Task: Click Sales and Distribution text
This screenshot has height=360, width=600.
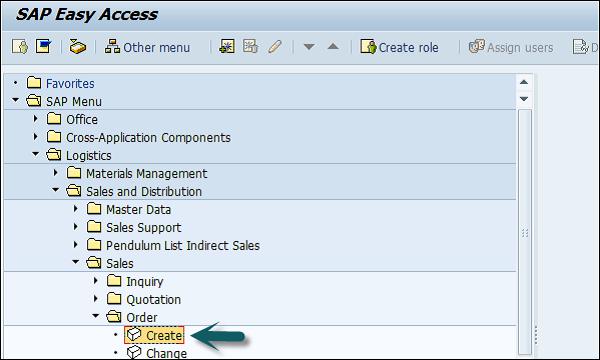Action: pos(144,192)
